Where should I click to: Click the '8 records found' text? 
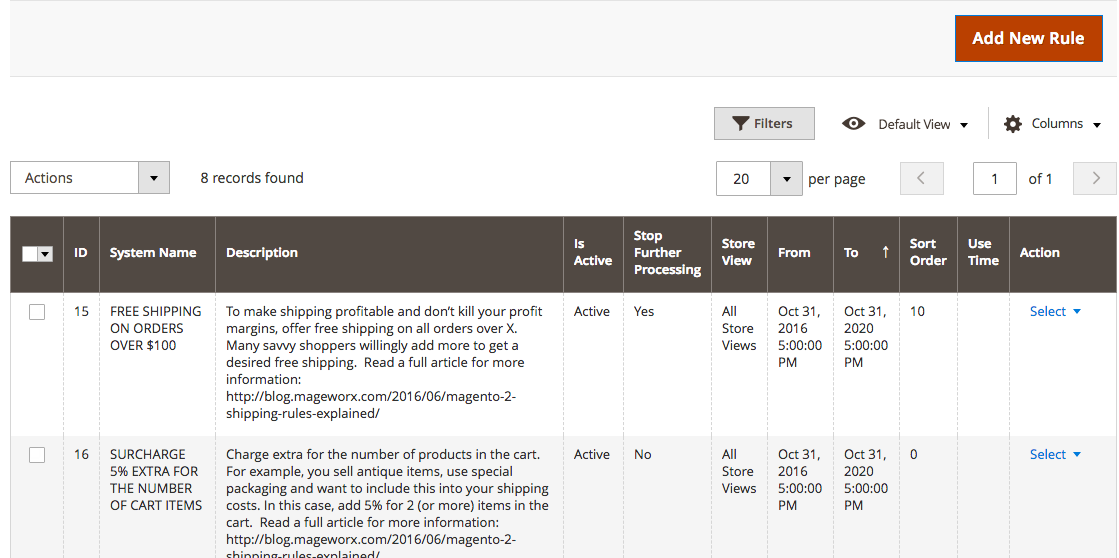[x=252, y=178]
